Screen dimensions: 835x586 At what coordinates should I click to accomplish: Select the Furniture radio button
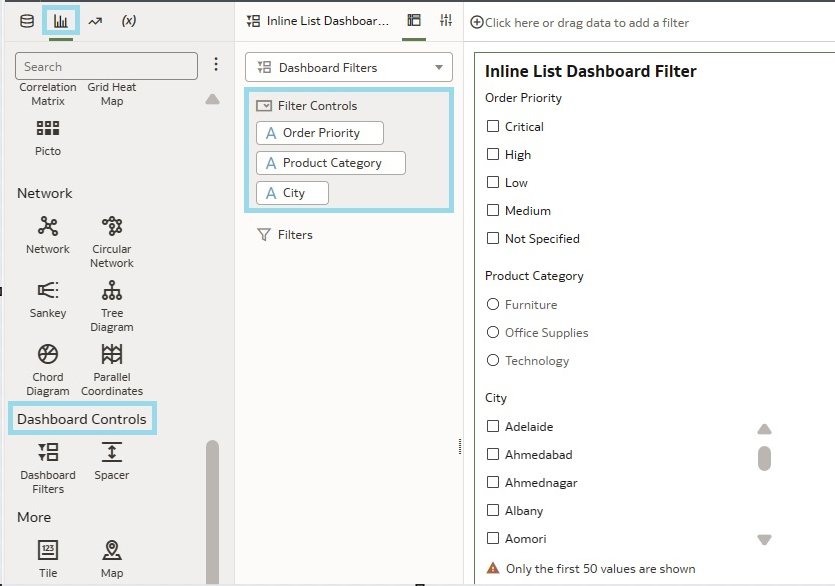coord(492,305)
